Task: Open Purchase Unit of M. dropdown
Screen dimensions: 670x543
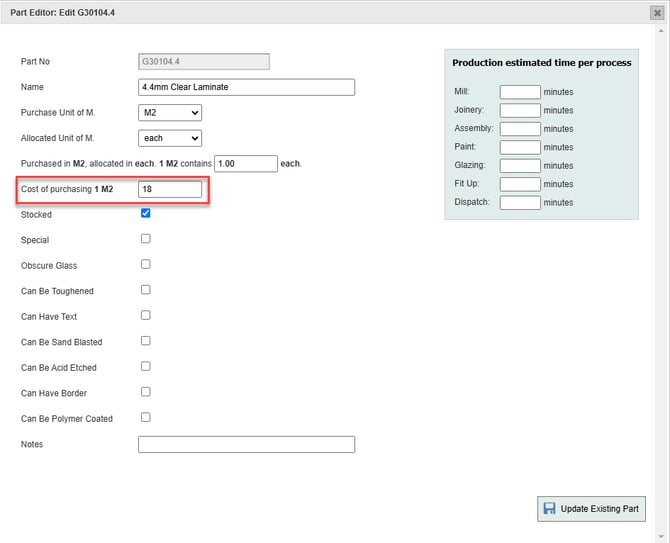Action: (x=170, y=113)
